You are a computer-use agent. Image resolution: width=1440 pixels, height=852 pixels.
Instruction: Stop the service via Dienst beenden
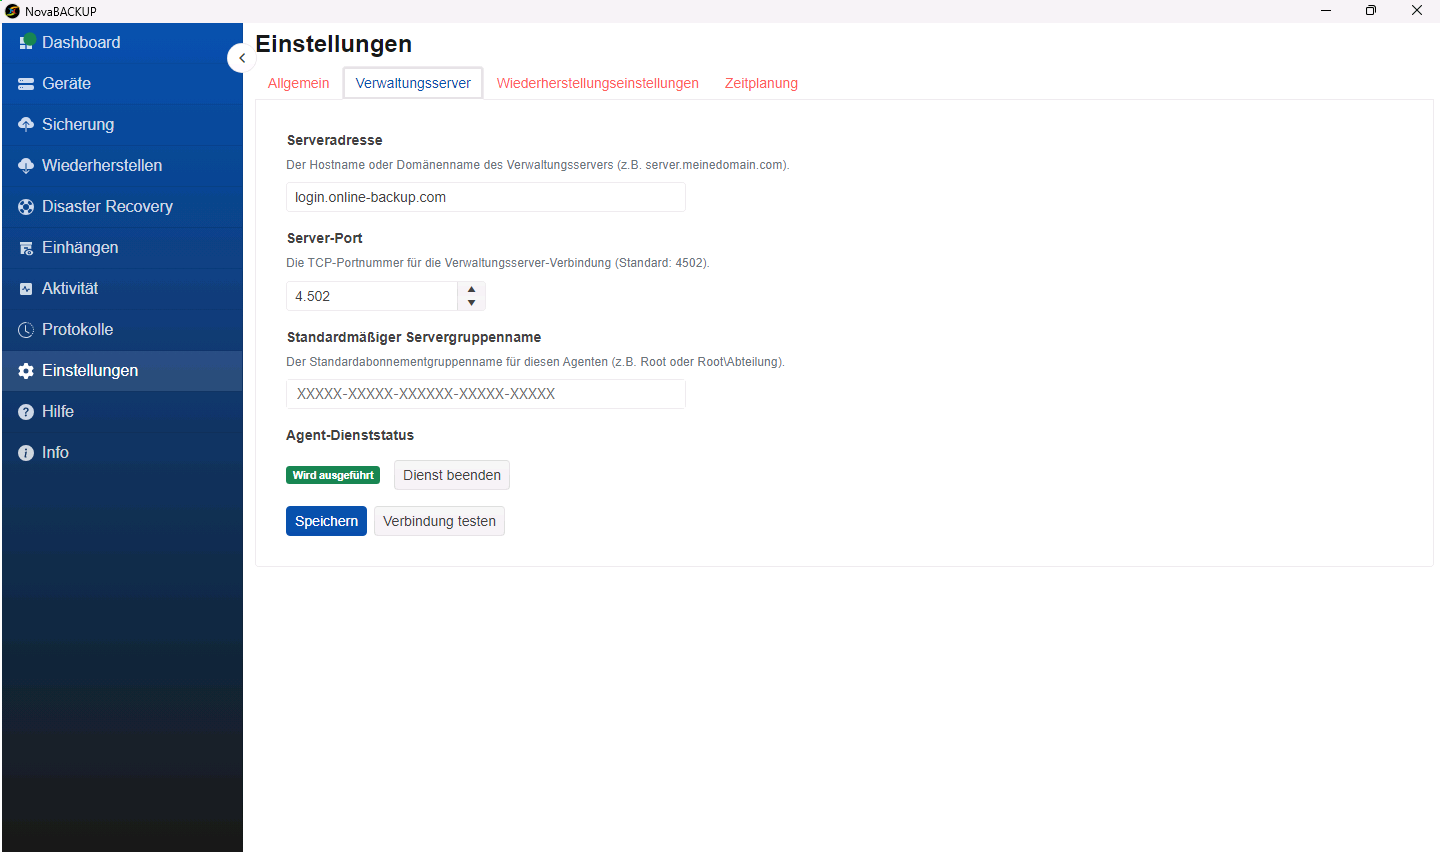pos(452,475)
